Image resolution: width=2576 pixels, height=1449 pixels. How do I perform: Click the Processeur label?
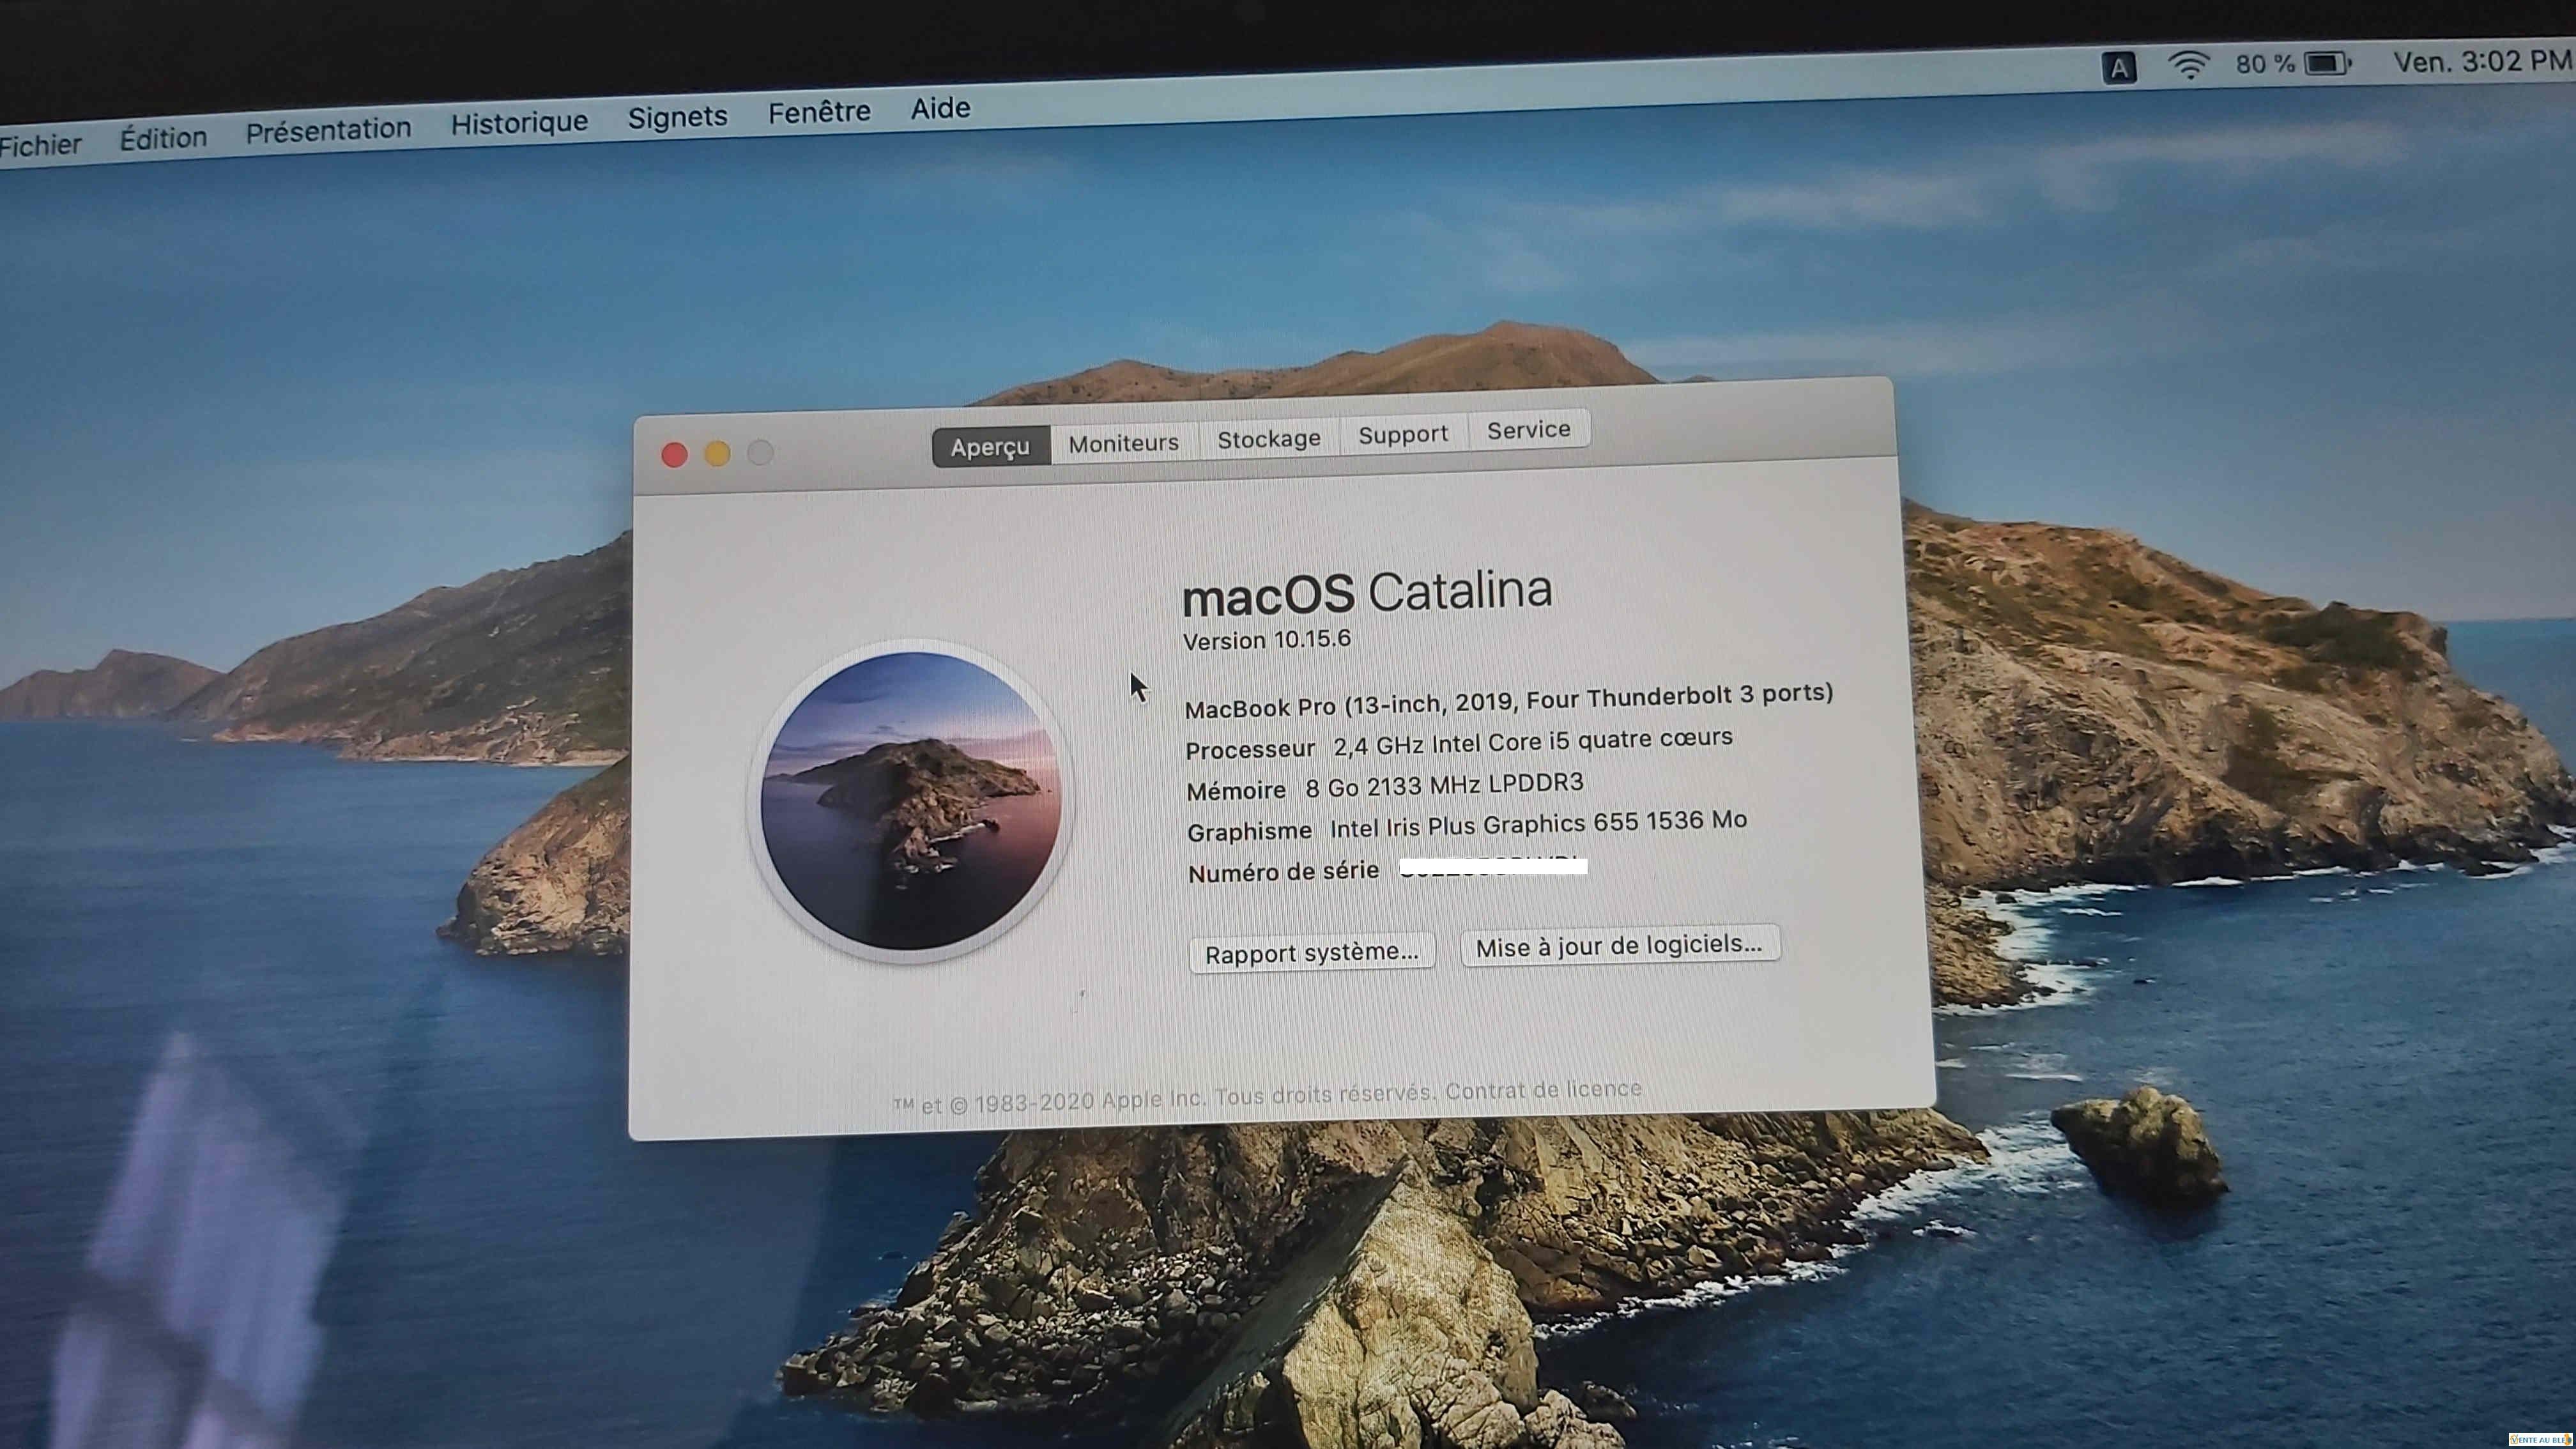point(1249,750)
